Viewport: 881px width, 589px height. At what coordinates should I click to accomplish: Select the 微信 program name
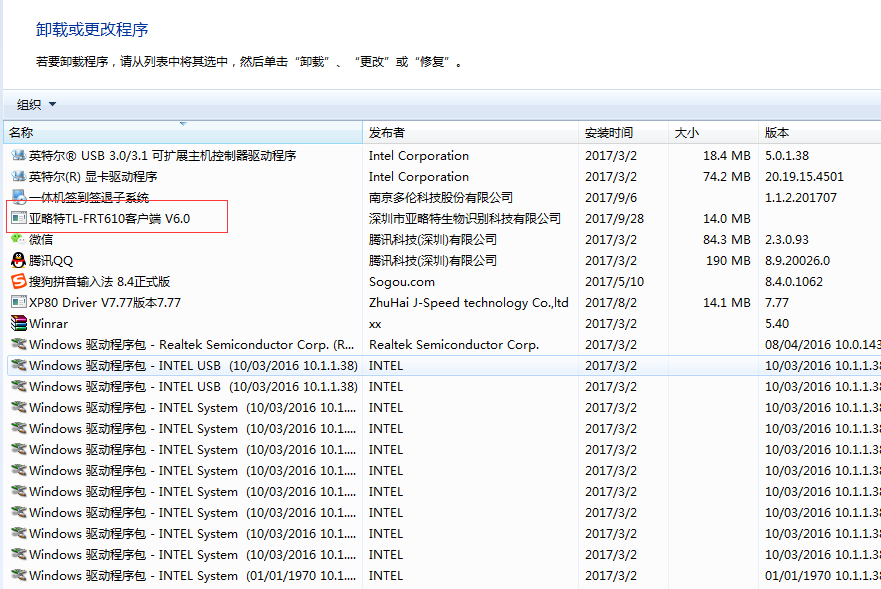coord(41,239)
